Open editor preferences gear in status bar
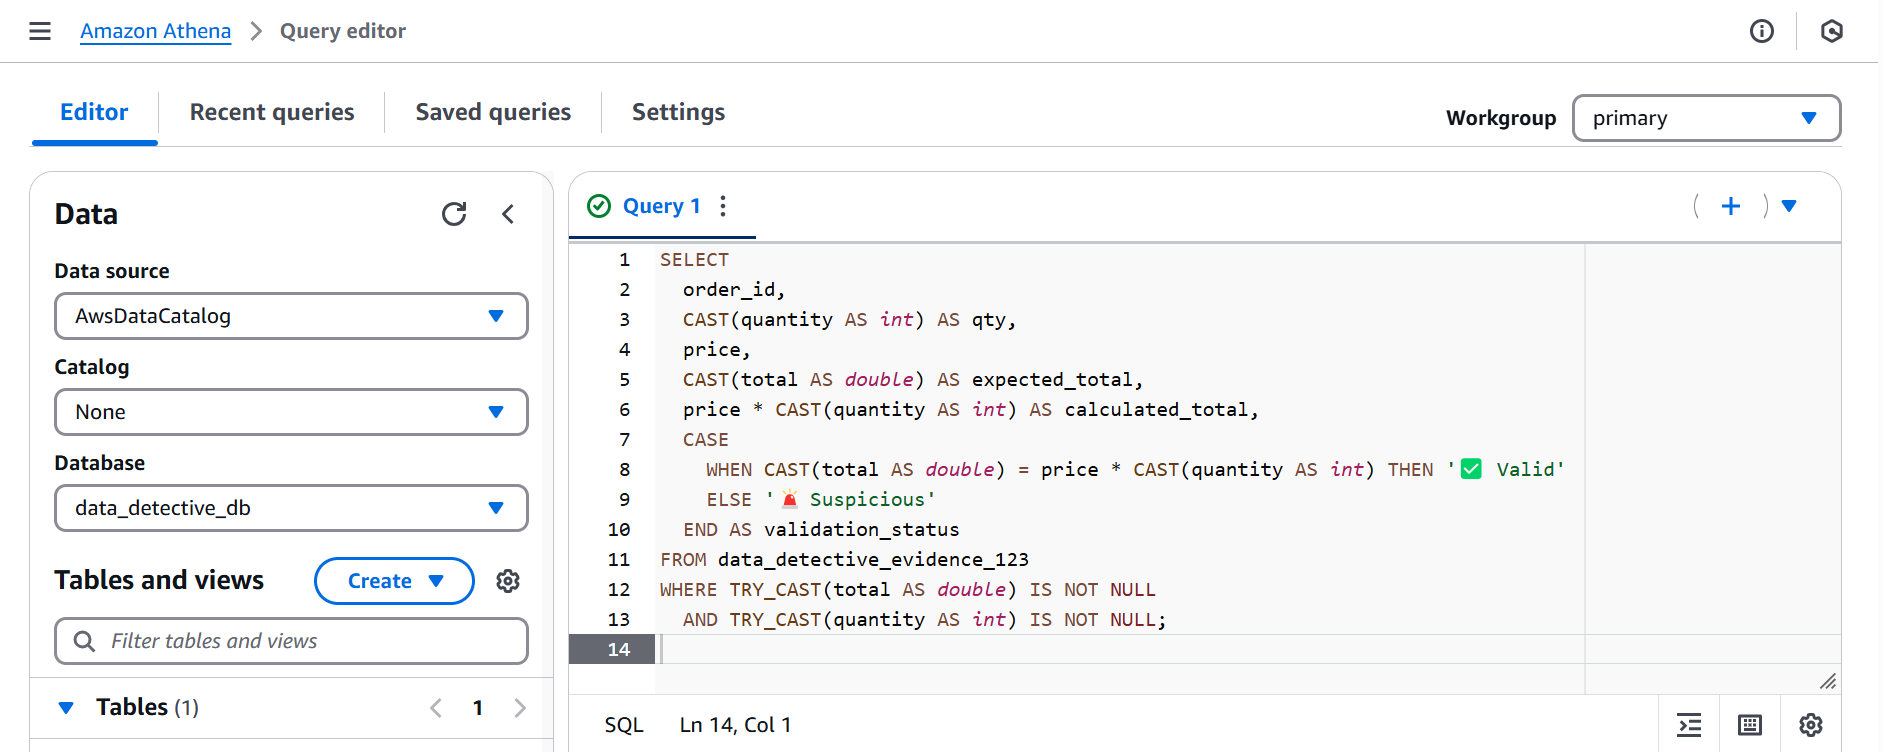The image size is (1882, 752). click(x=1811, y=725)
